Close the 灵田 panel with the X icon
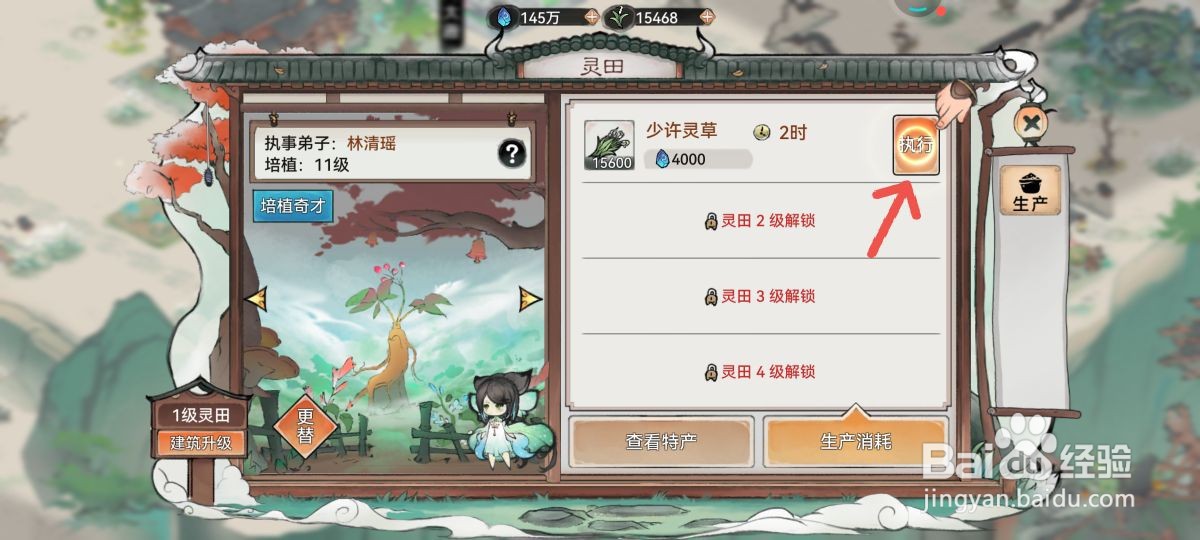This screenshot has width=1200, height=540. (x=1030, y=124)
